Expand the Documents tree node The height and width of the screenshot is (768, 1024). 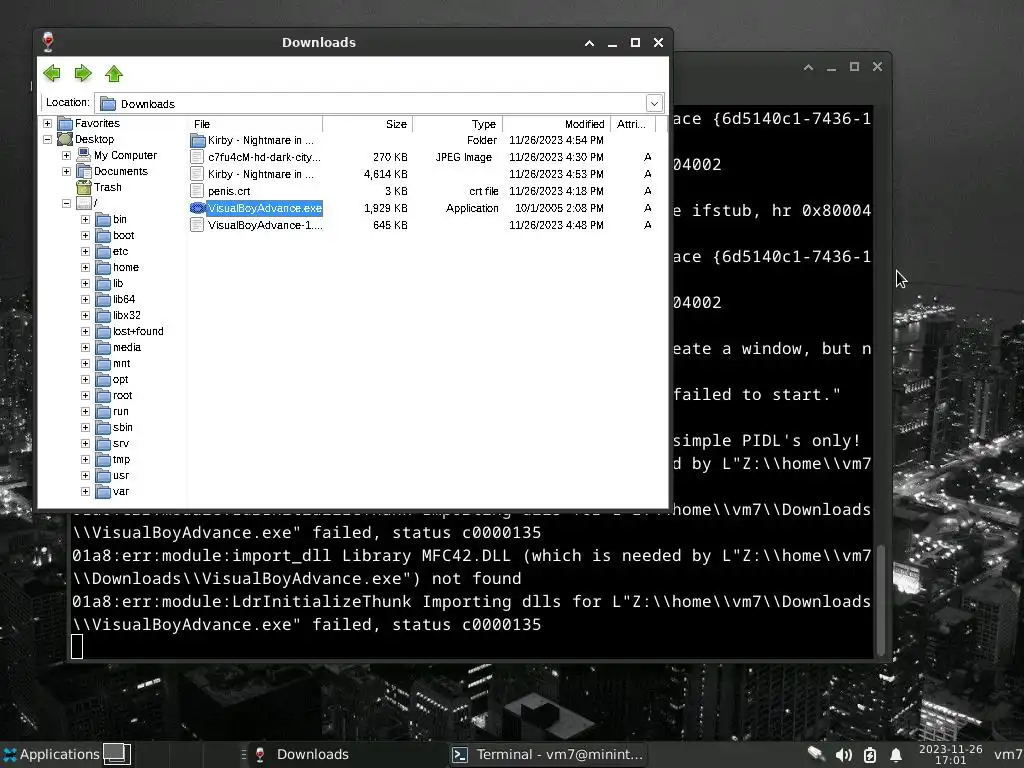pyautogui.click(x=66, y=171)
